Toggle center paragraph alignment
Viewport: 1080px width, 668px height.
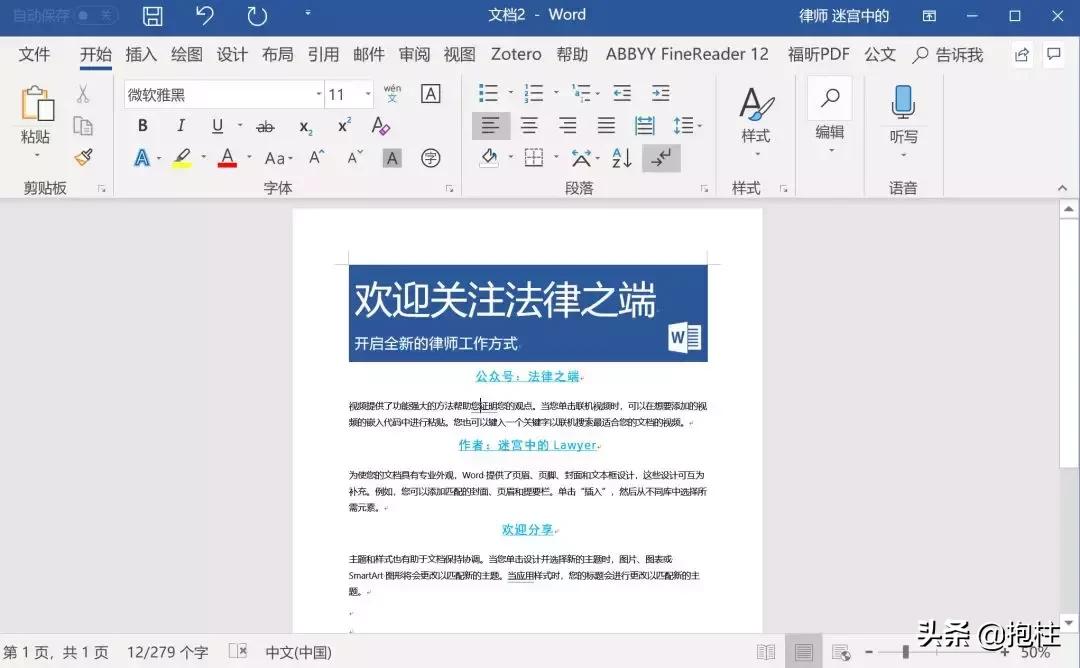click(x=529, y=125)
